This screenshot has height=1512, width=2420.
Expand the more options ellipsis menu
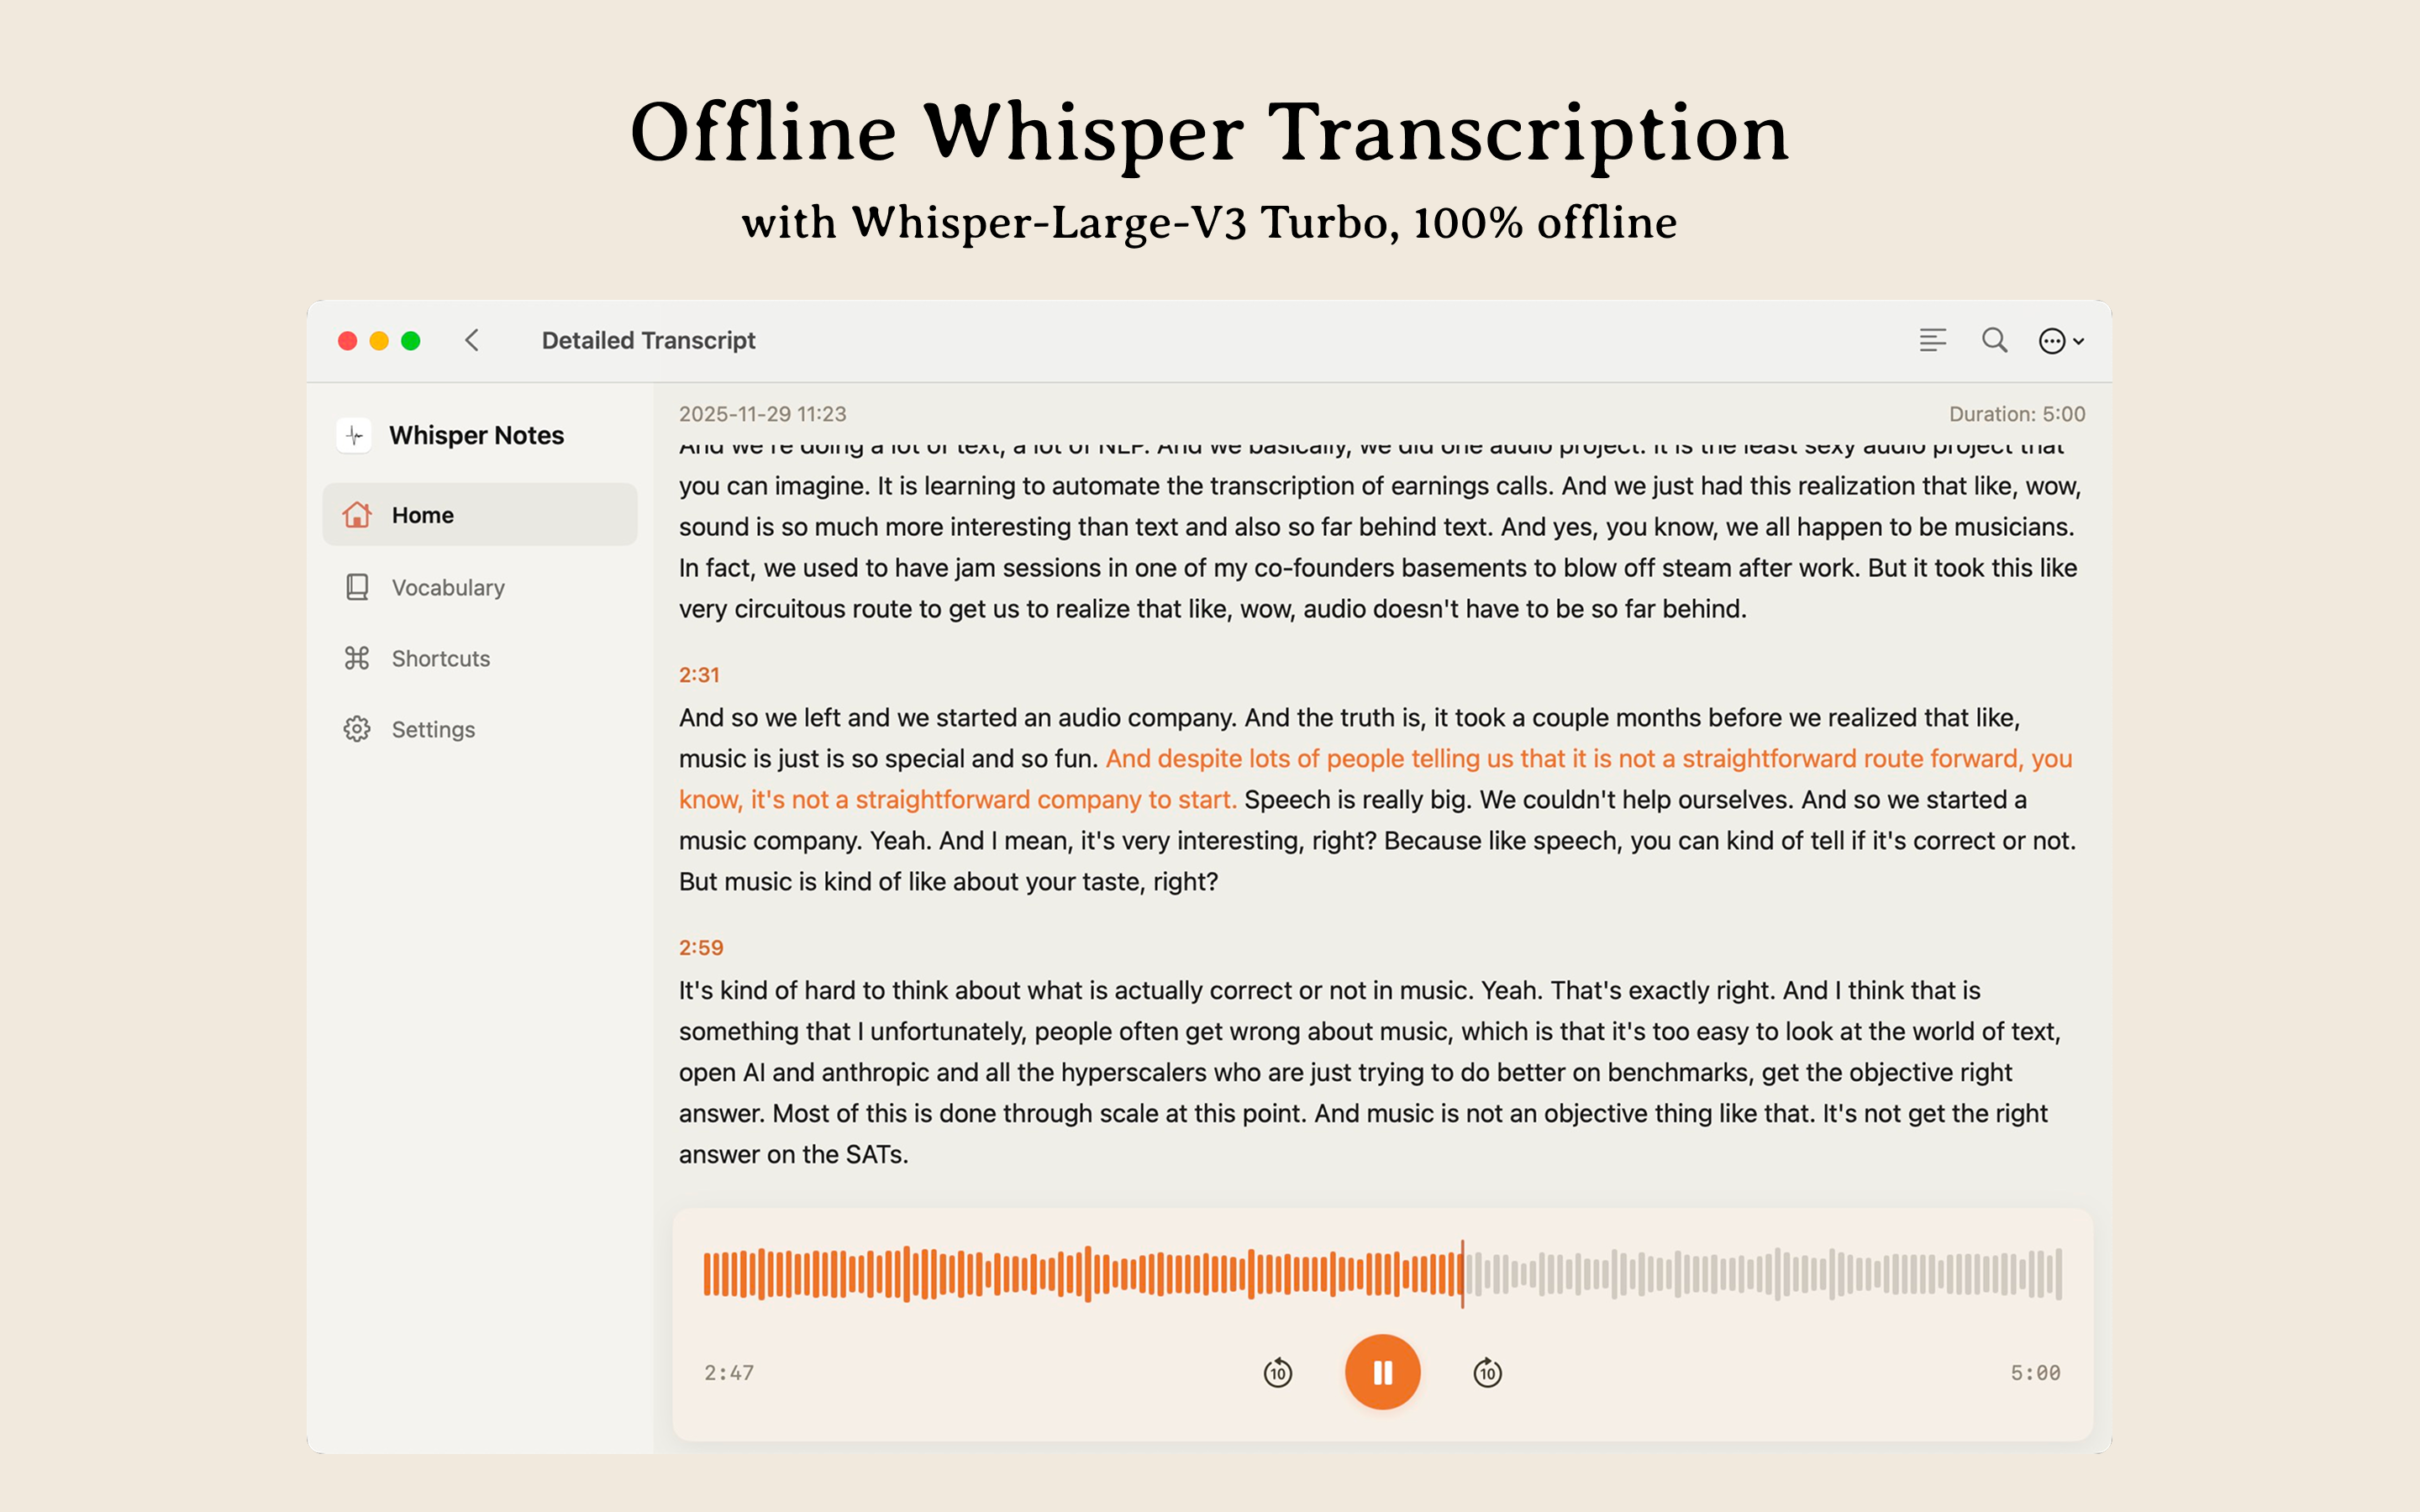pos(2061,341)
